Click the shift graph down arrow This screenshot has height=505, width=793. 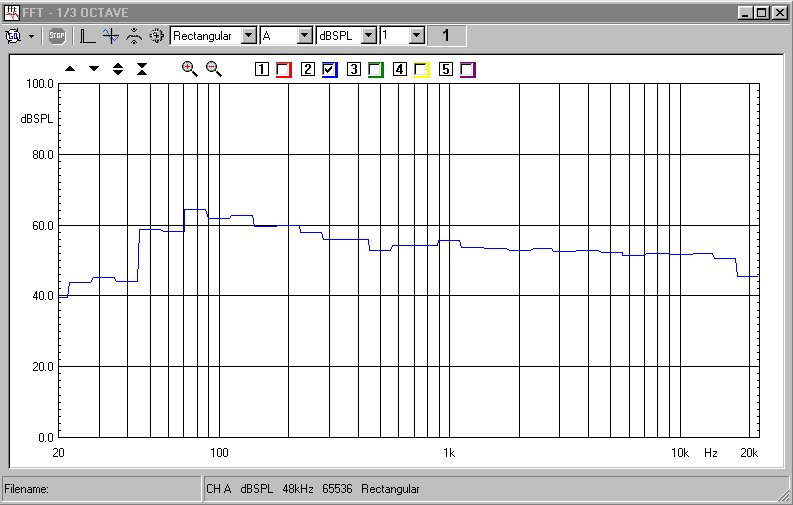[x=94, y=69]
